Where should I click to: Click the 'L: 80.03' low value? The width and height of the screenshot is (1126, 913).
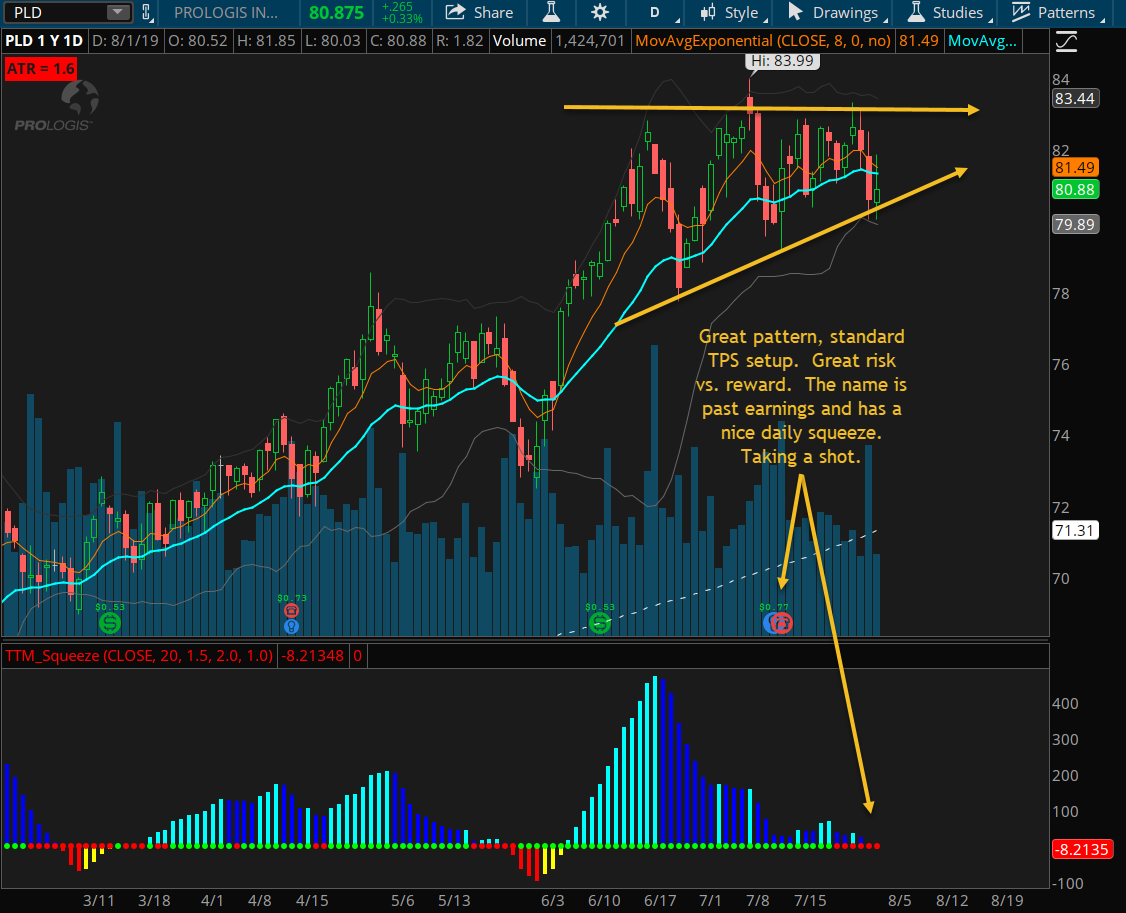click(x=332, y=41)
